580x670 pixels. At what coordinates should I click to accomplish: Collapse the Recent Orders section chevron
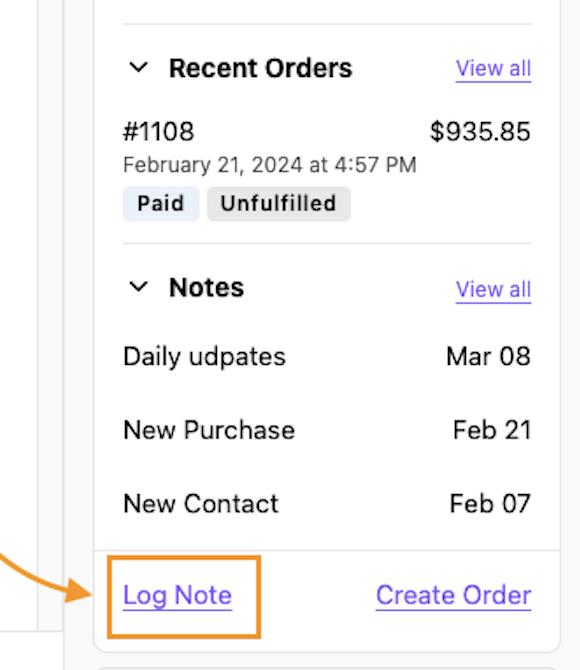click(x=138, y=68)
